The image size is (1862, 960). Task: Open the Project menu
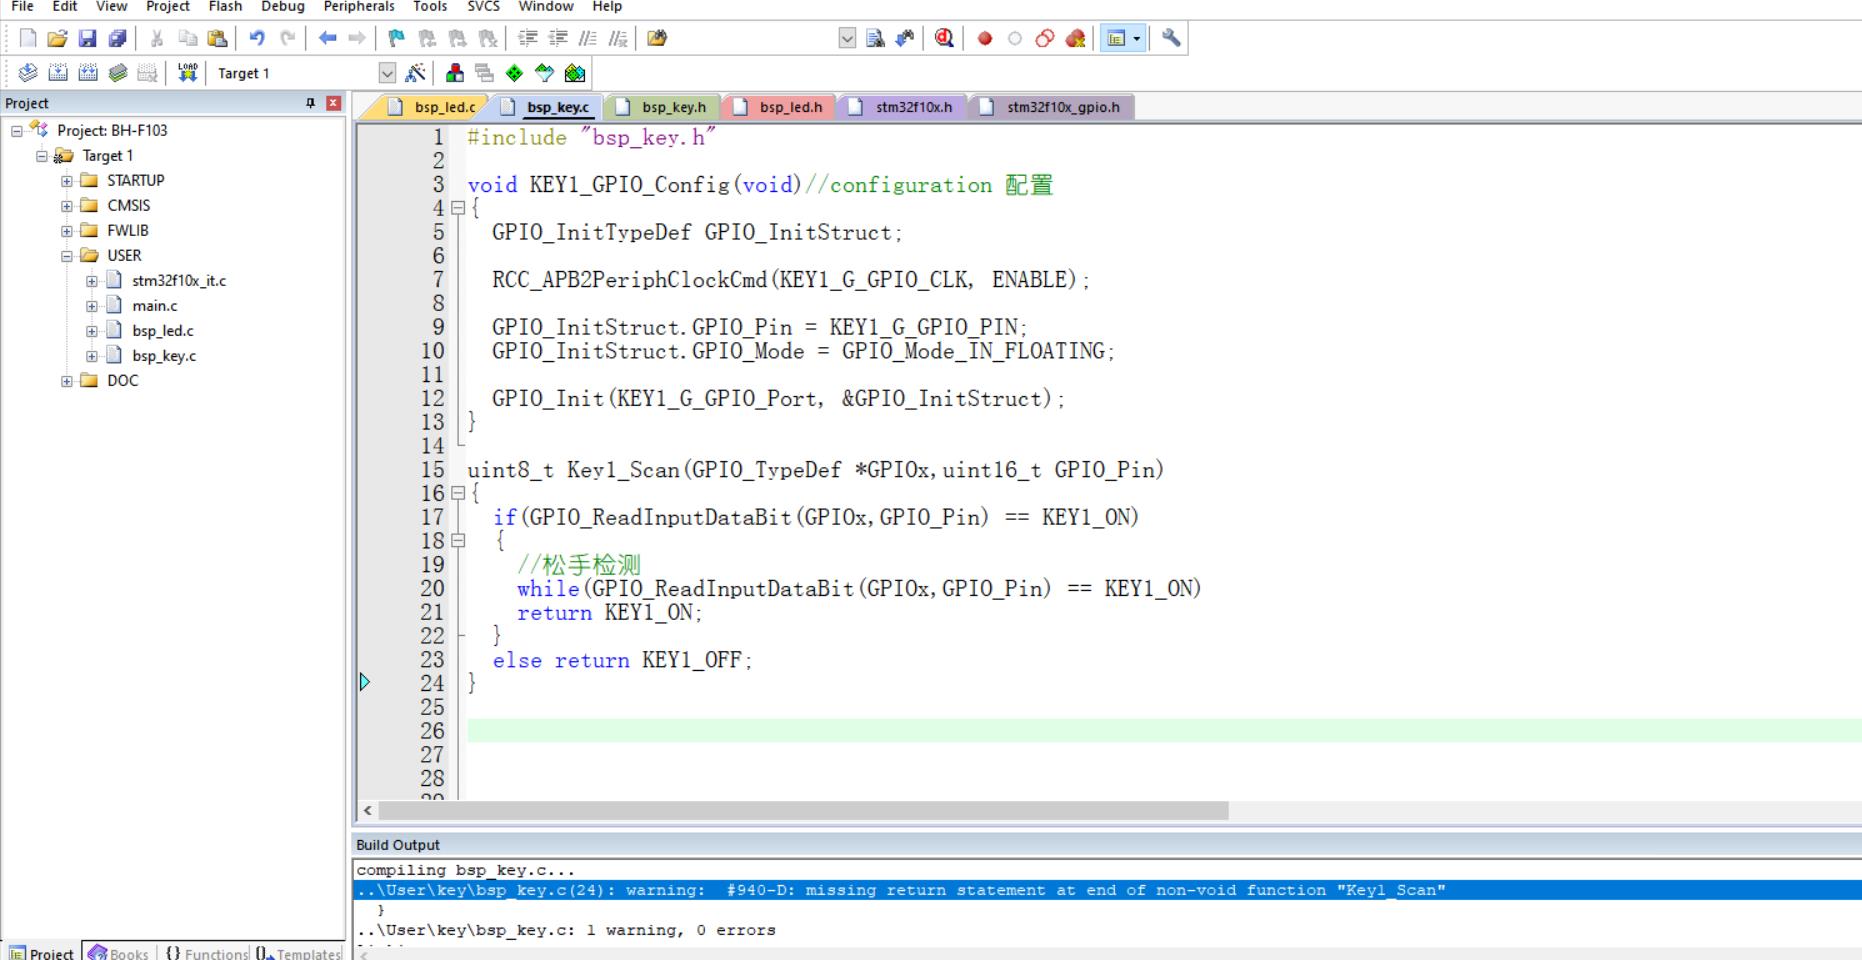(167, 7)
